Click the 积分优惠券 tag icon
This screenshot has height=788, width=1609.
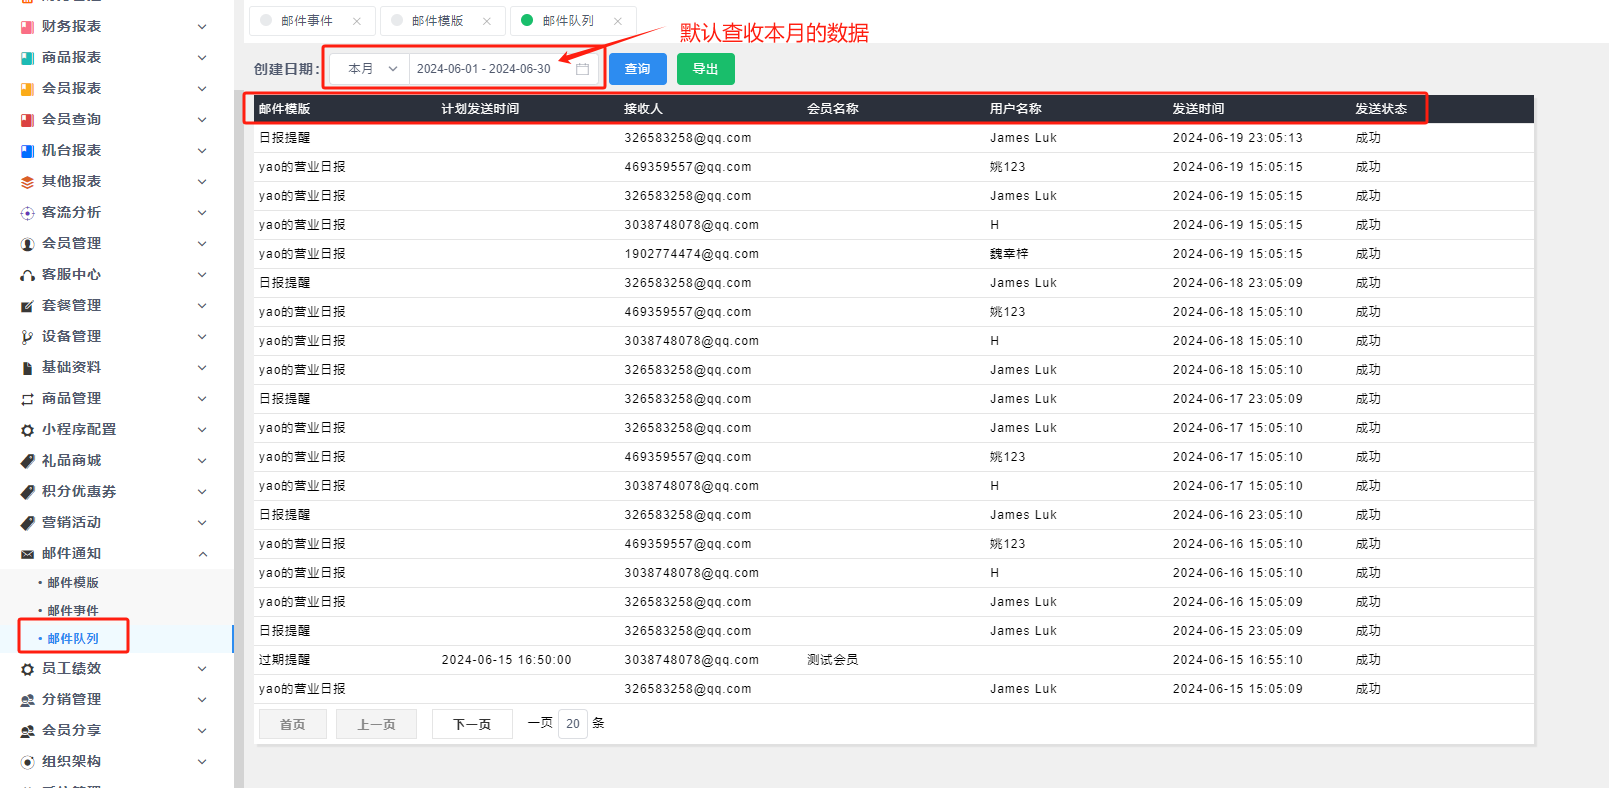27,492
